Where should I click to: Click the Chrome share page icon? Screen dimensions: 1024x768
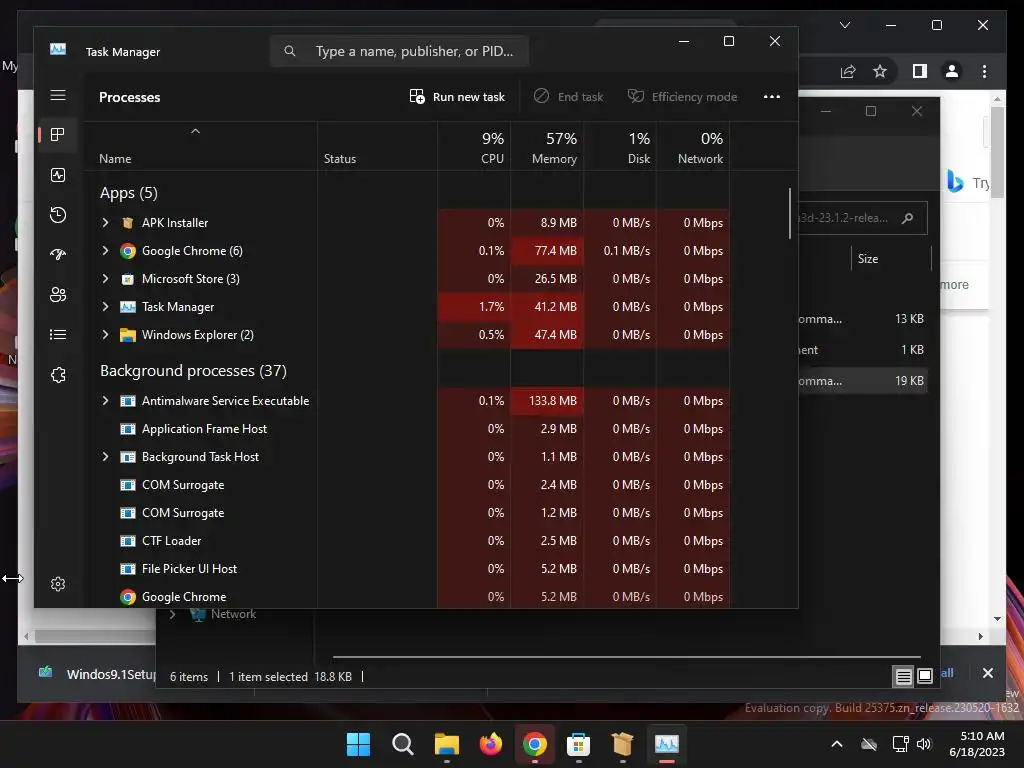point(848,71)
